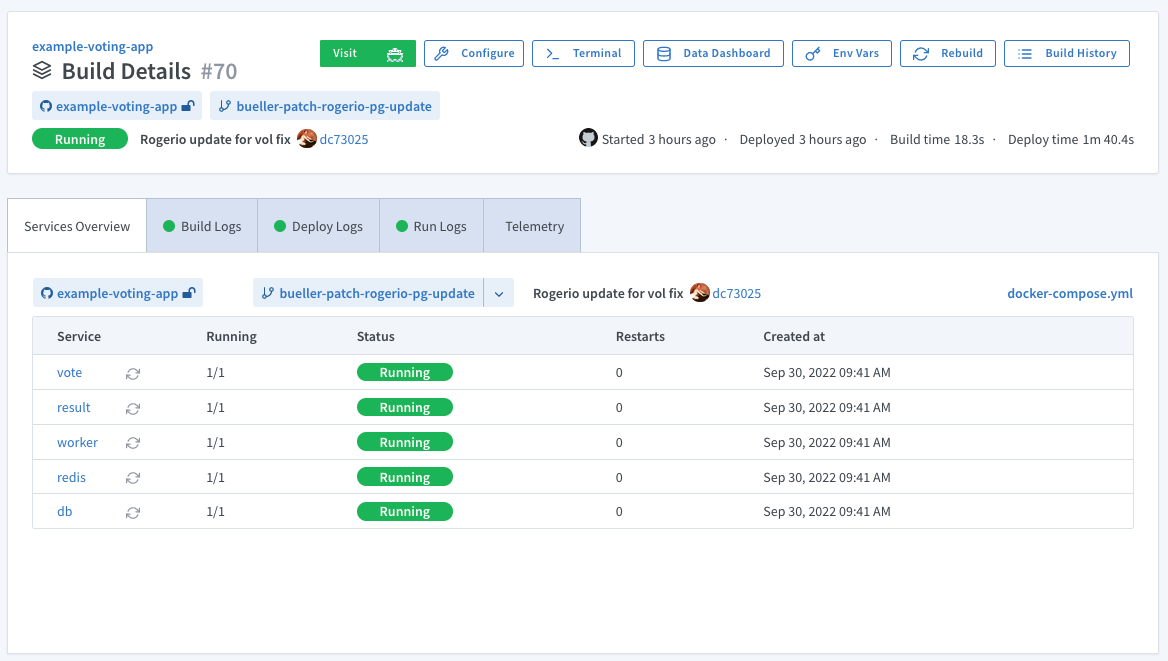Click the Running badge in worker row
Viewport: 1168px width, 661px height.
coord(404,443)
